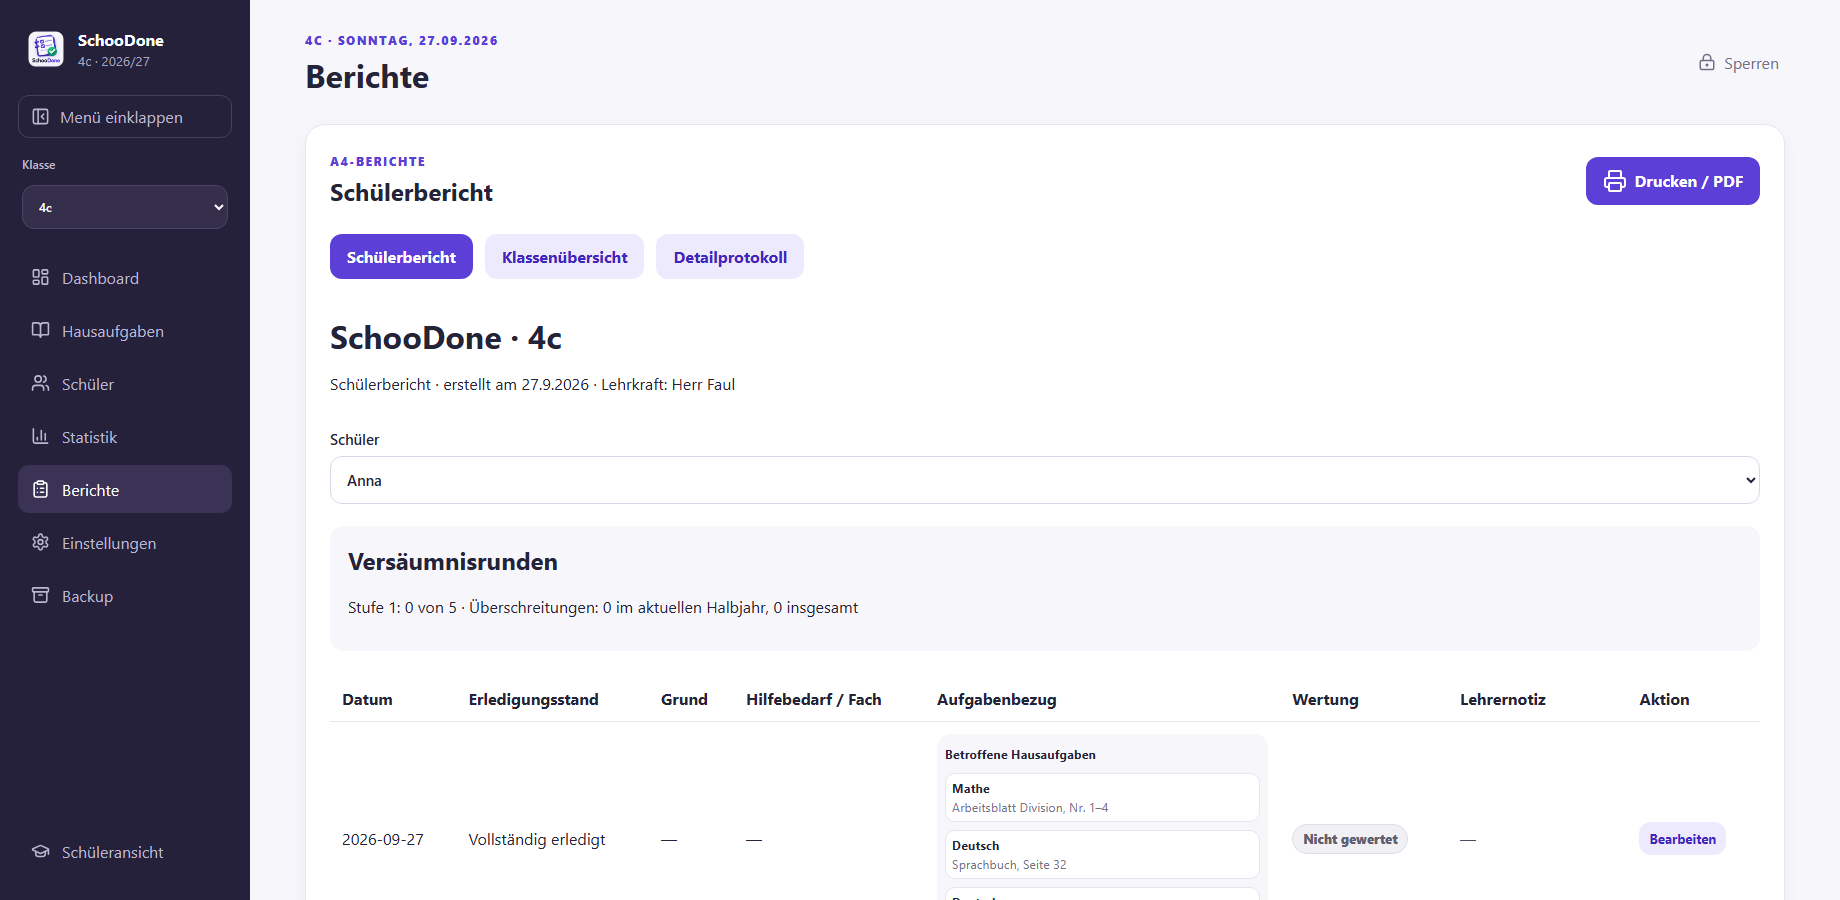Viewport: 1840px width, 900px height.
Task: Open Schüleransicht at the sidebar bottom
Action: tap(125, 852)
